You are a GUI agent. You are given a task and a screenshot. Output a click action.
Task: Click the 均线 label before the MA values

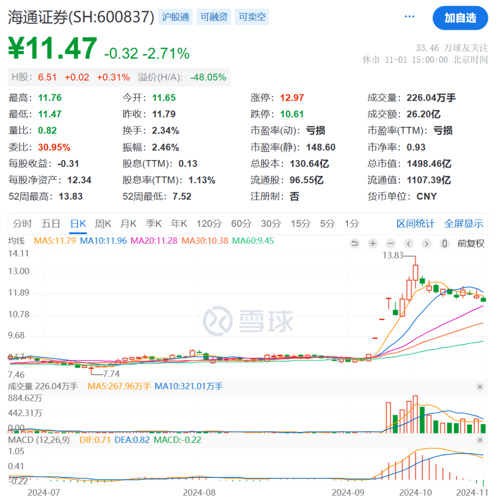pos(16,241)
